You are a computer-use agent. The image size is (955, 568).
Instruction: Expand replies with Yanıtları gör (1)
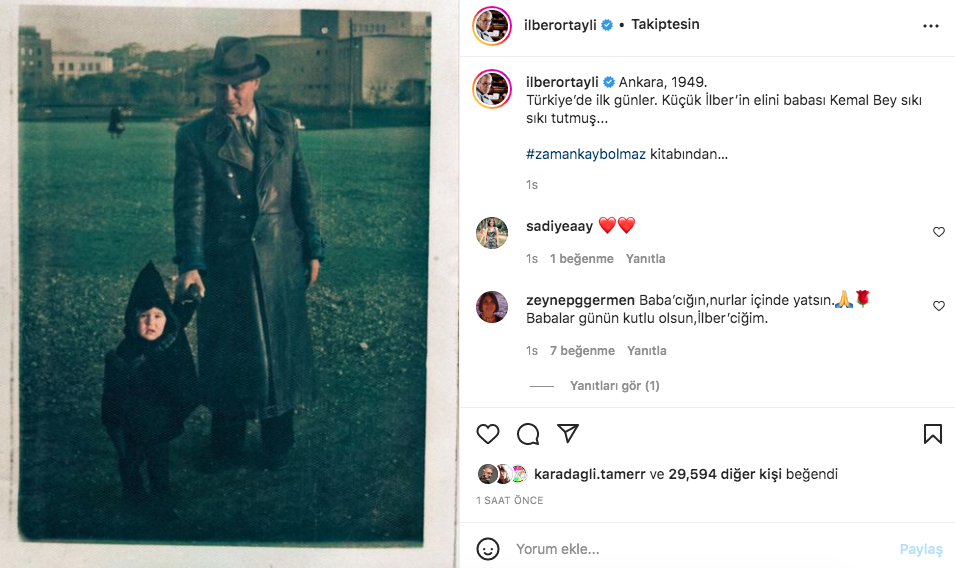(x=614, y=386)
